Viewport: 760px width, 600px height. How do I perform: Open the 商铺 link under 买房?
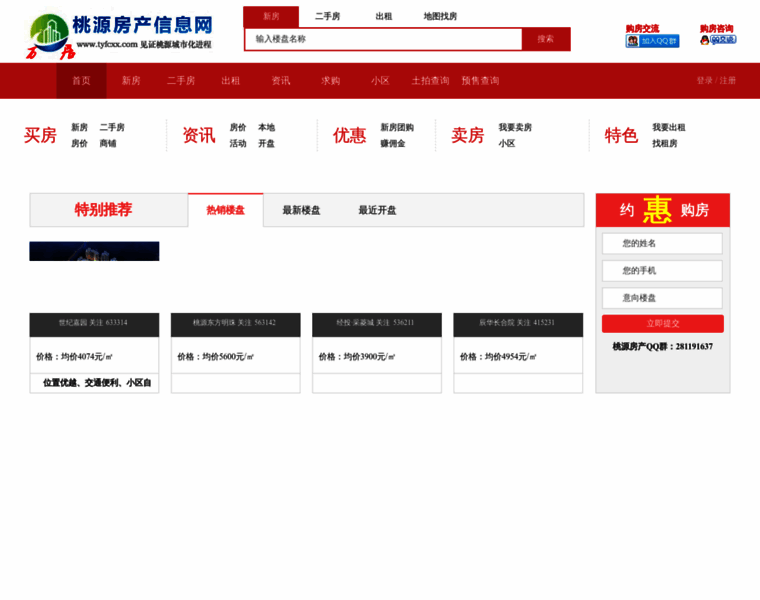[107, 144]
